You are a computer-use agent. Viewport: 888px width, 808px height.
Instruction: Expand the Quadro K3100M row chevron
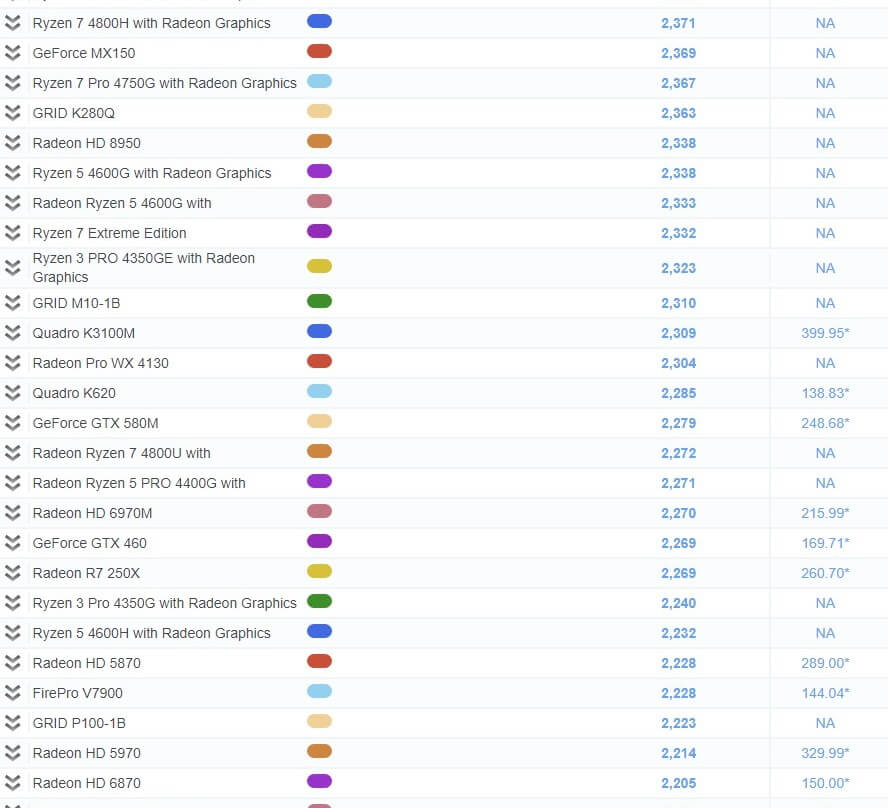[12, 334]
